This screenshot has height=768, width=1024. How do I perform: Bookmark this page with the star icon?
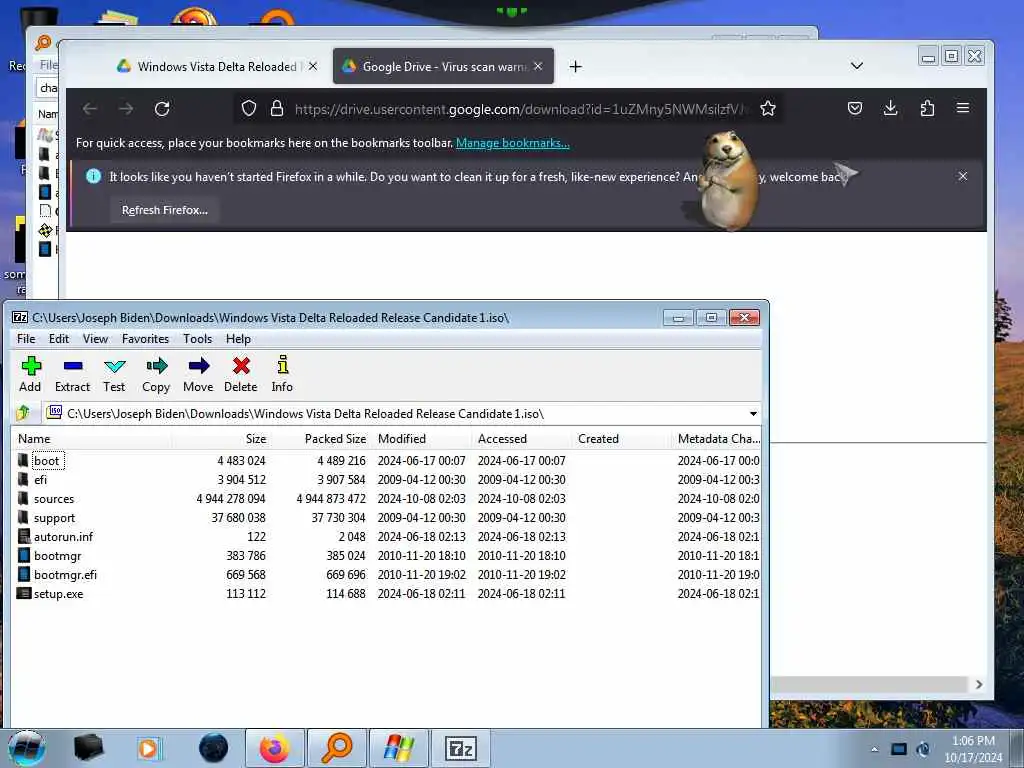pos(768,108)
